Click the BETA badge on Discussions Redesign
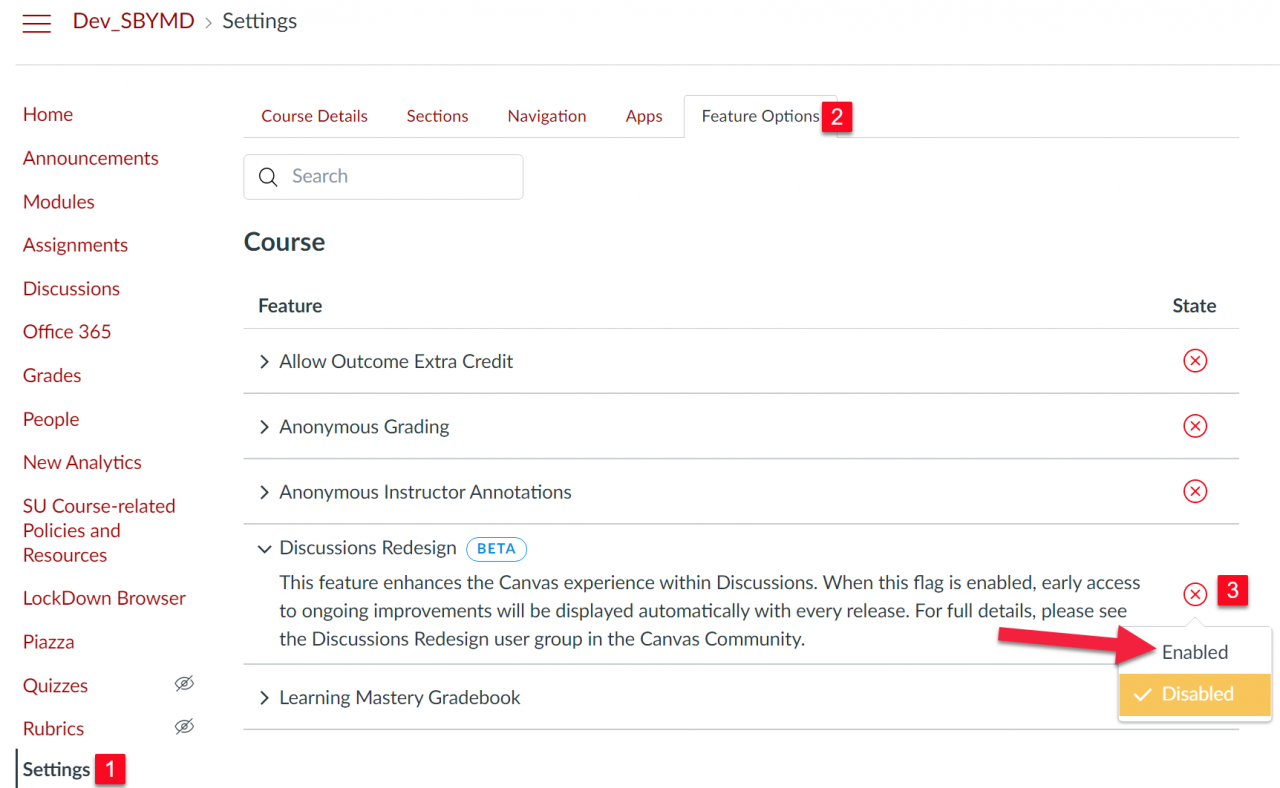 coord(496,549)
